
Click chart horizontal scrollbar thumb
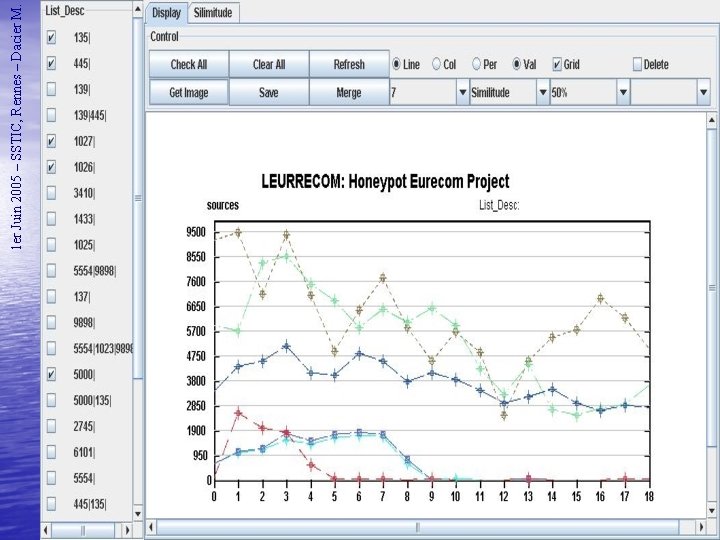click(x=417, y=526)
